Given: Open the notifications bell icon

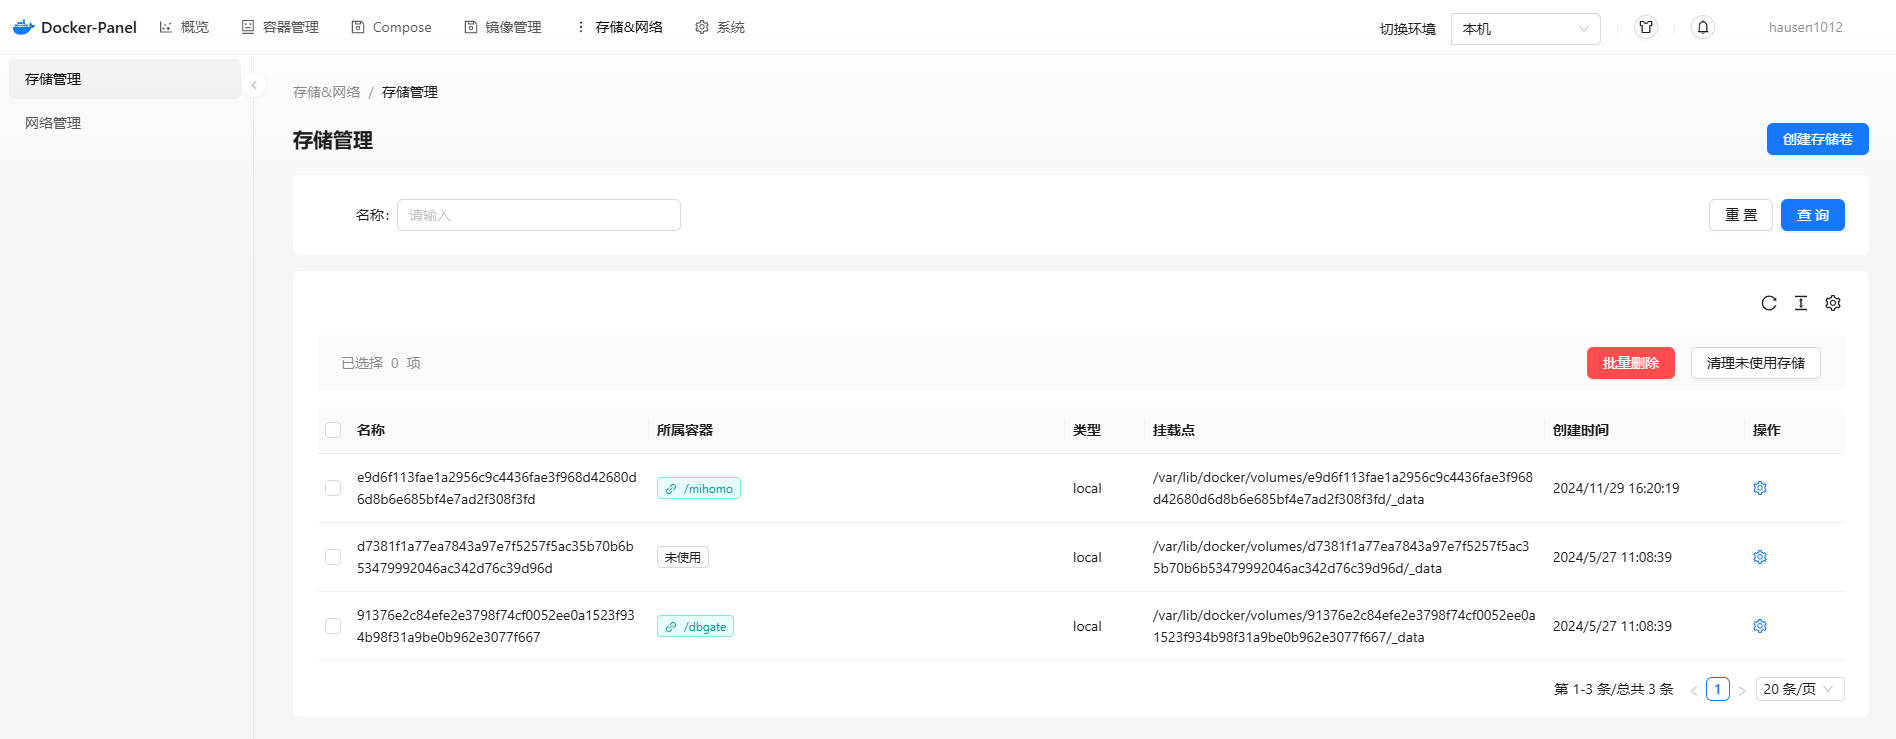Looking at the screenshot, I should tap(1703, 27).
